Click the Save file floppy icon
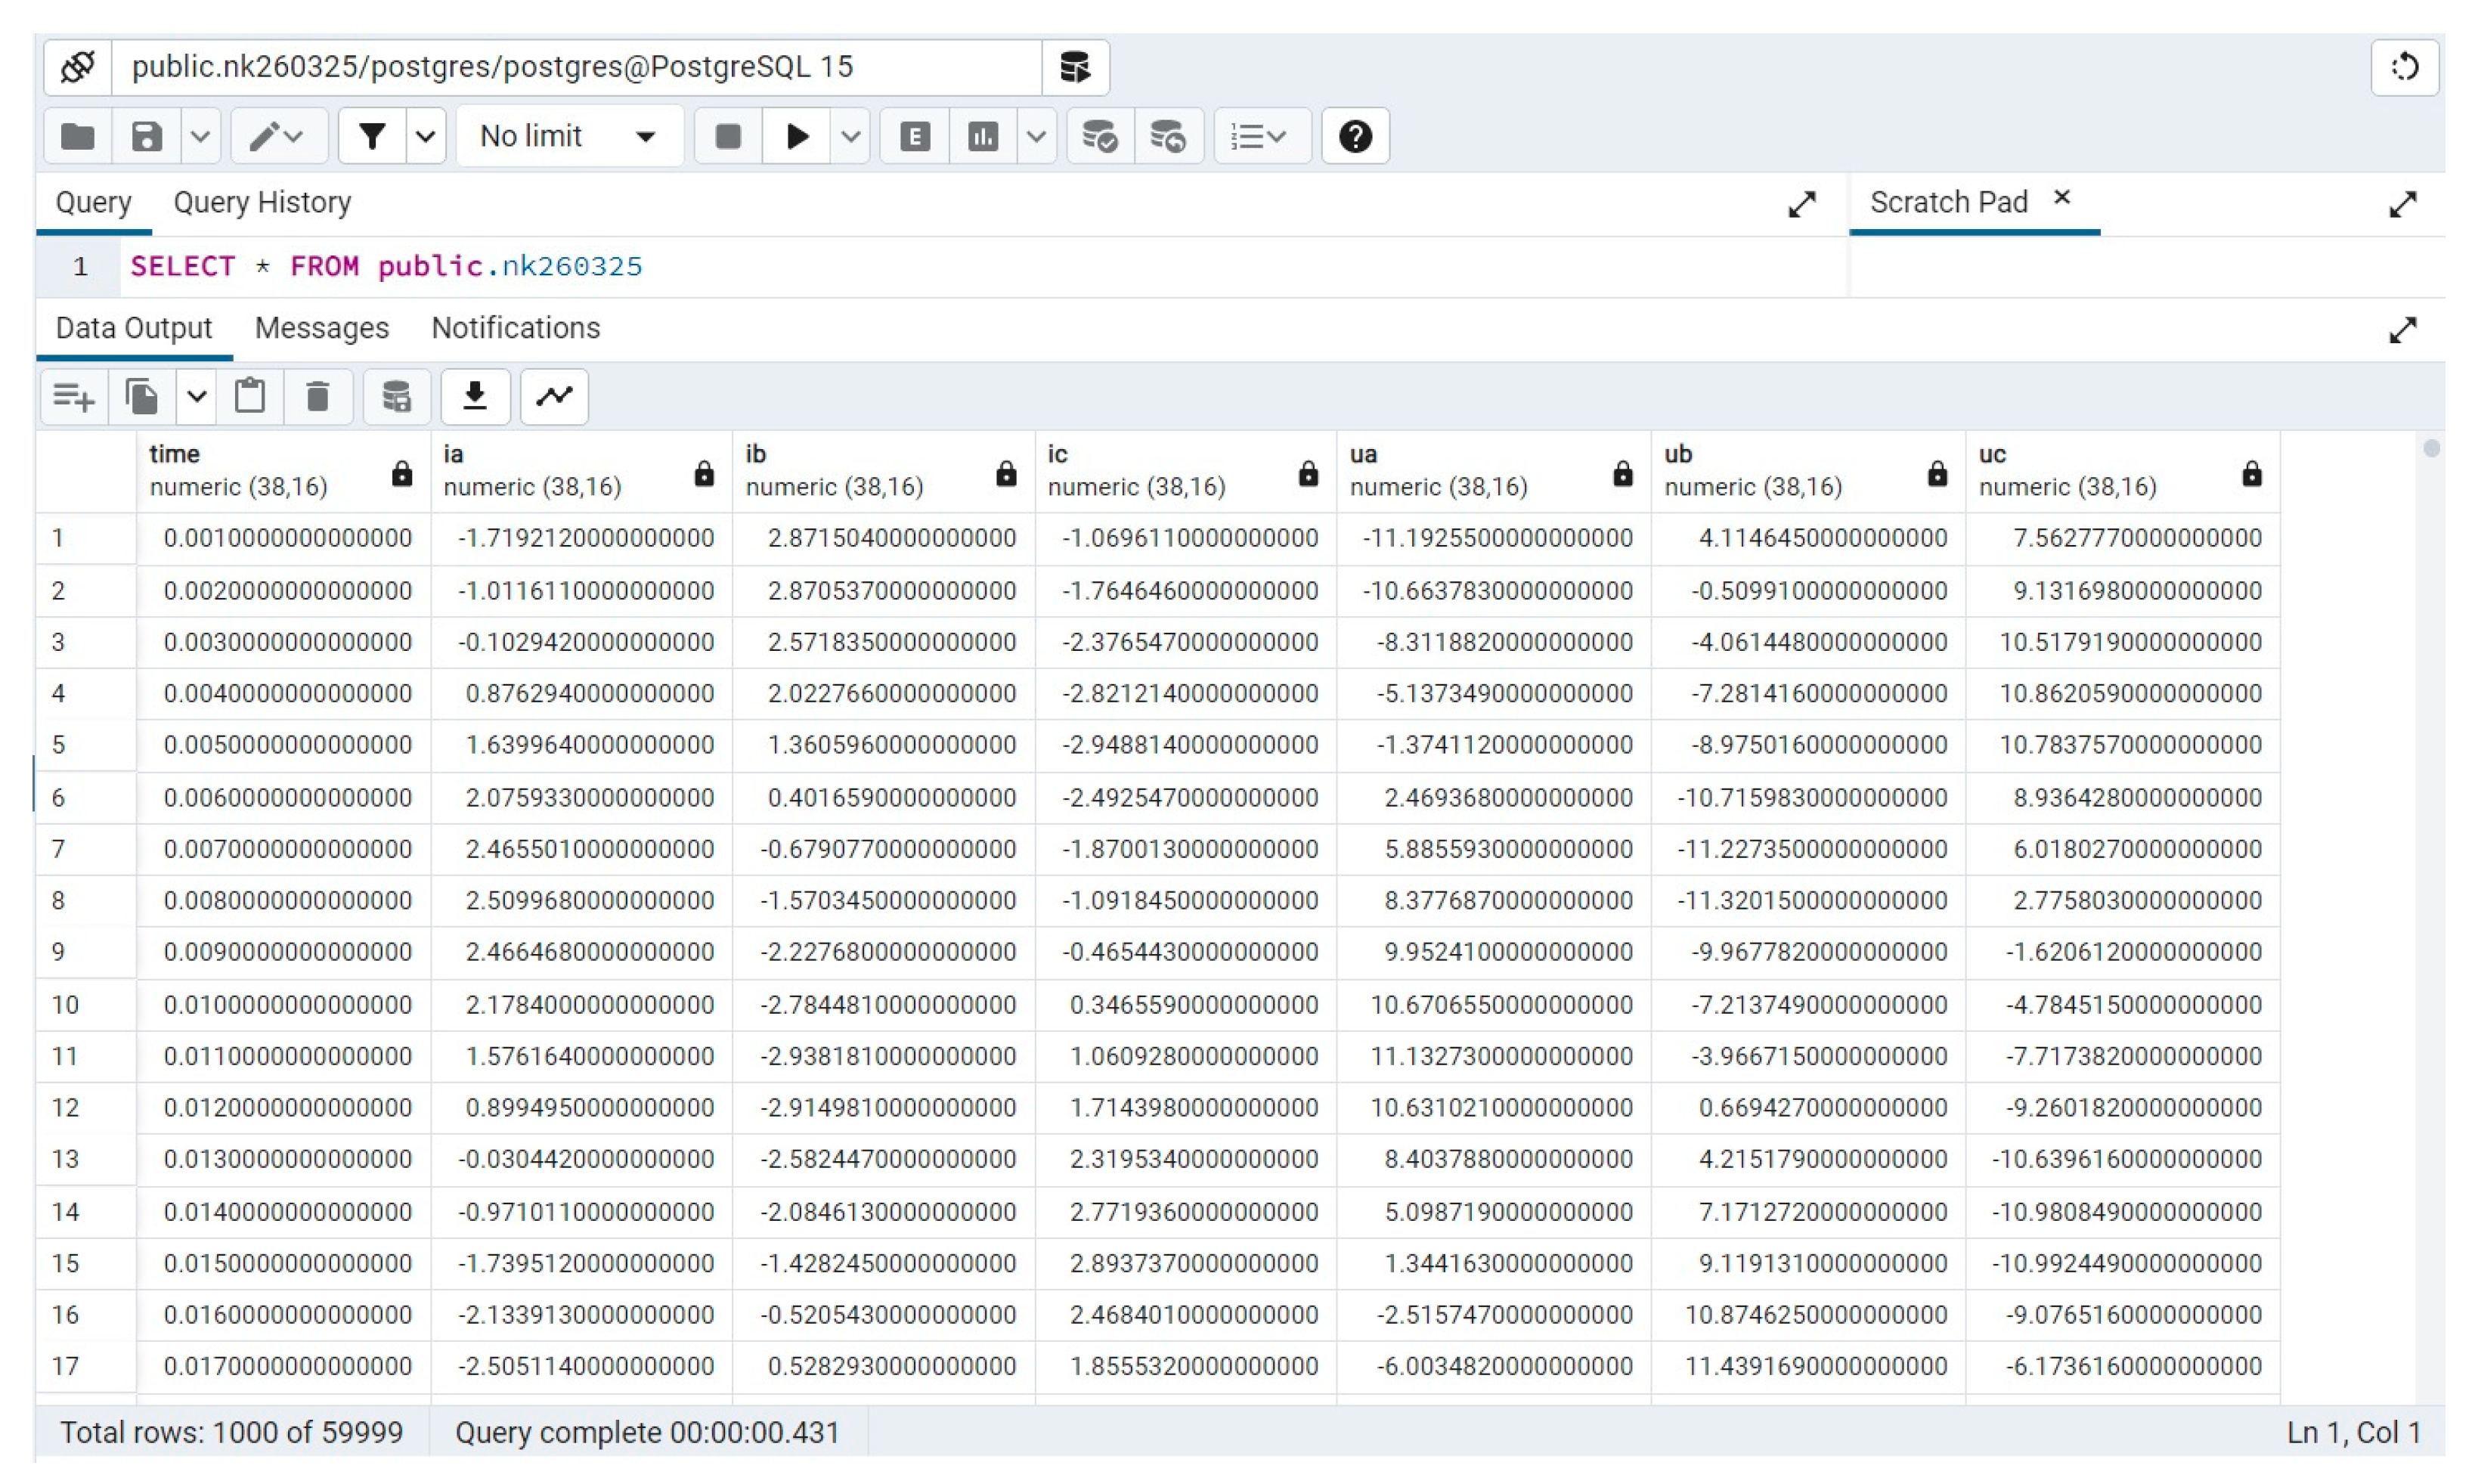 [147, 136]
